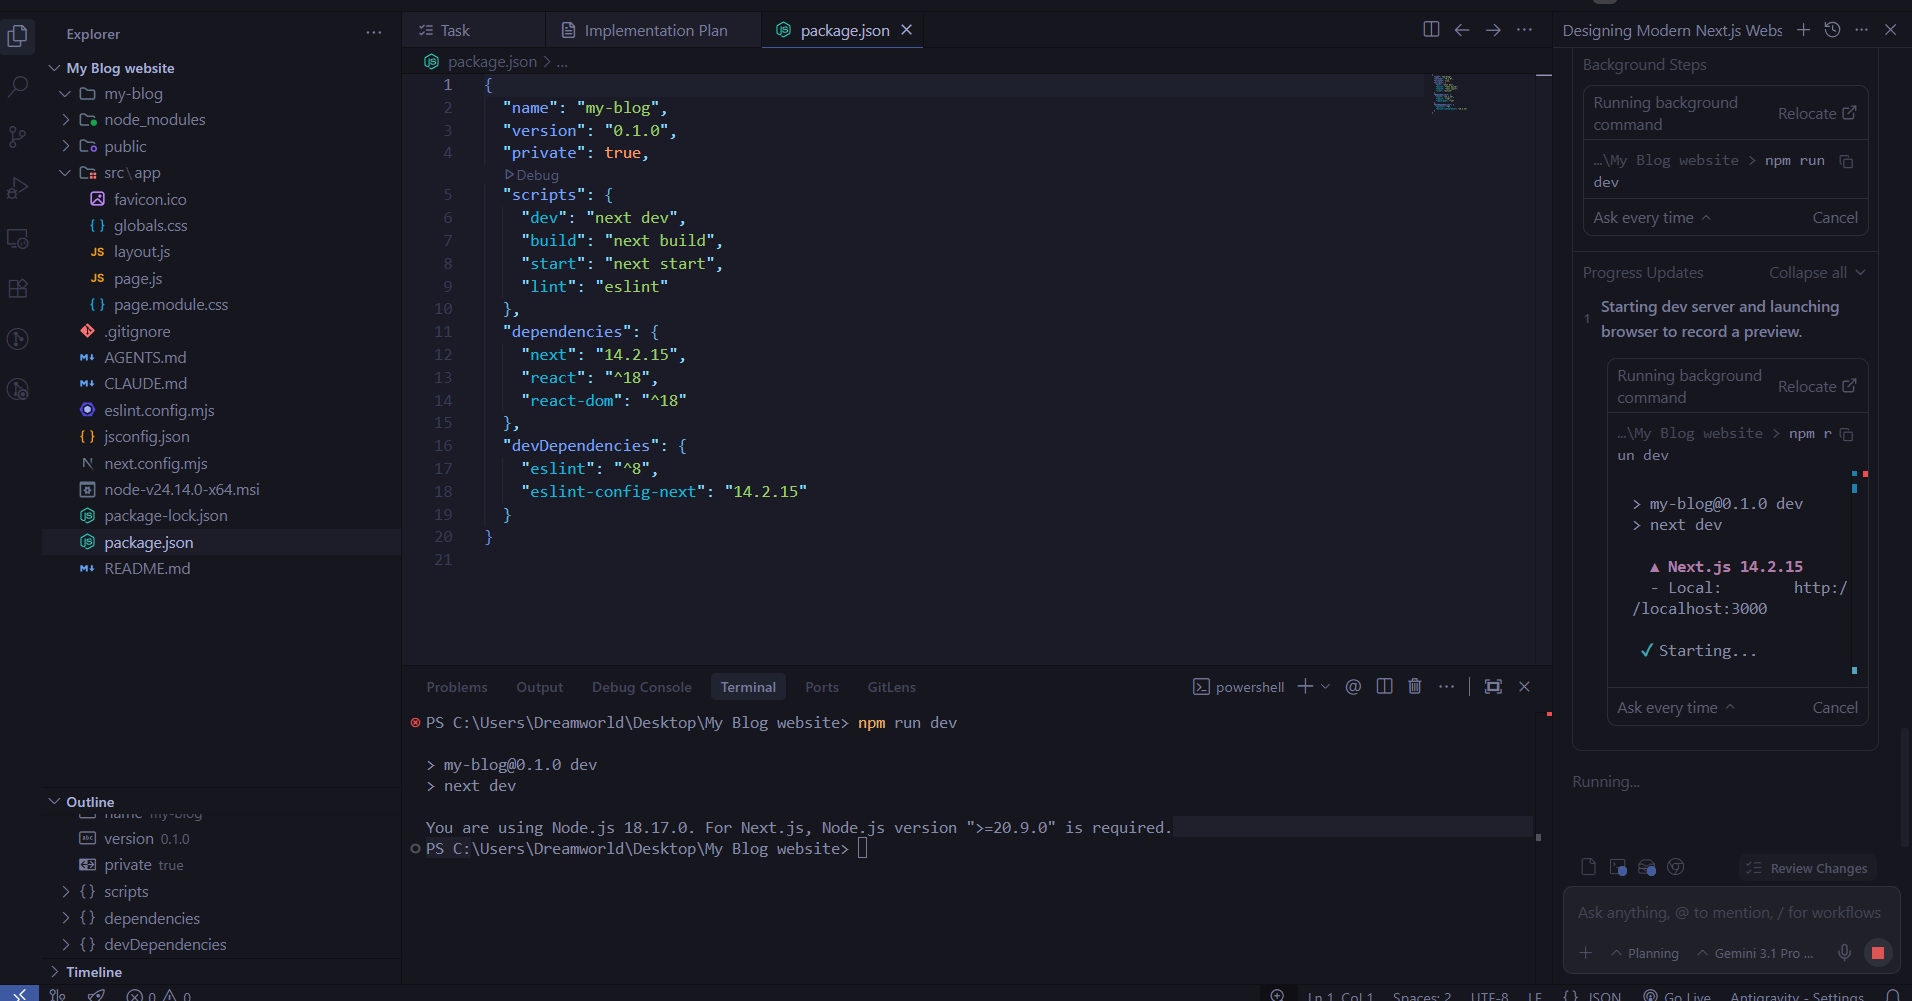Click the Go Live status bar item
This screenshot has width=1912, height=1001.
tap(1677, 996)
